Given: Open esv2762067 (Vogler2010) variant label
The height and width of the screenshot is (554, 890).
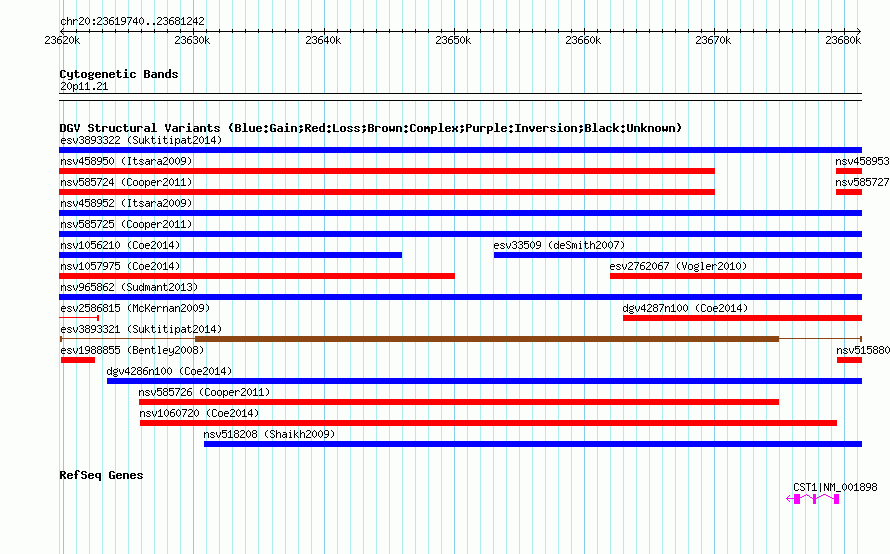Looking at the screenshot, I should point(678,266).
